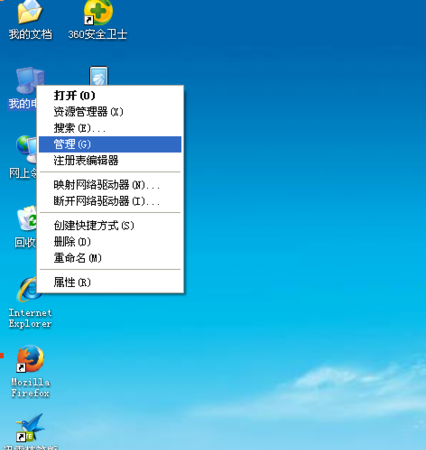The height and width of the screenshot is (450, 426).
Task: Click the 360安全卫士 label text
Action: pos(98,34)
